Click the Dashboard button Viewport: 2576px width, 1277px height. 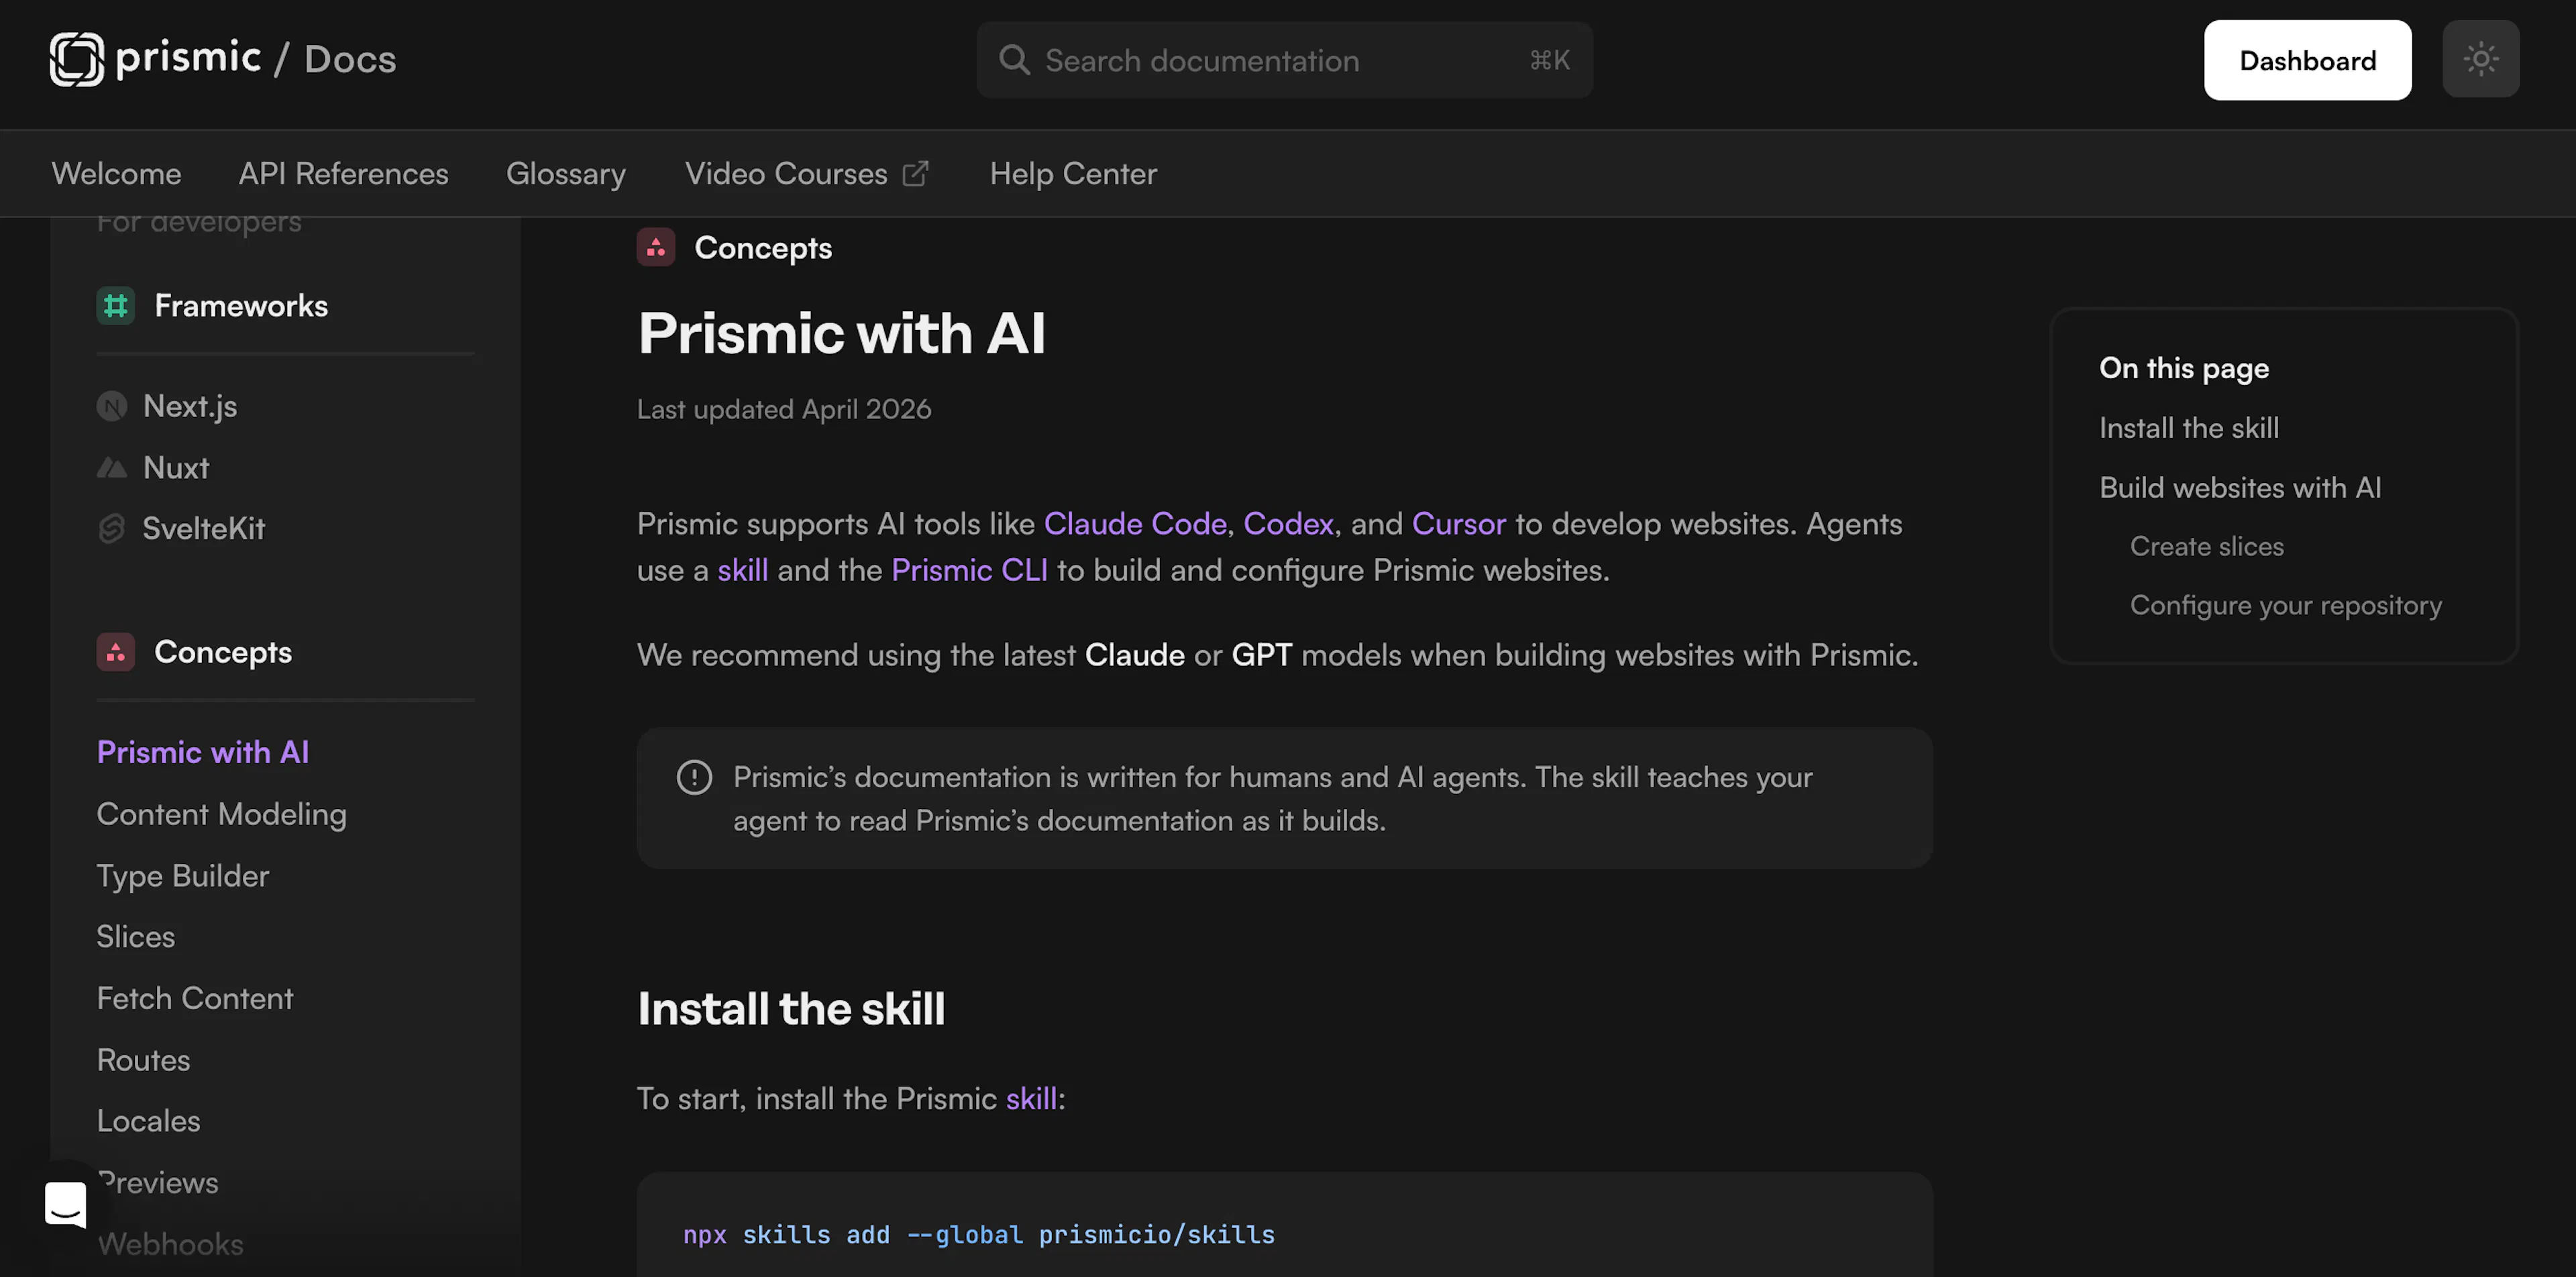(2308, 60)
